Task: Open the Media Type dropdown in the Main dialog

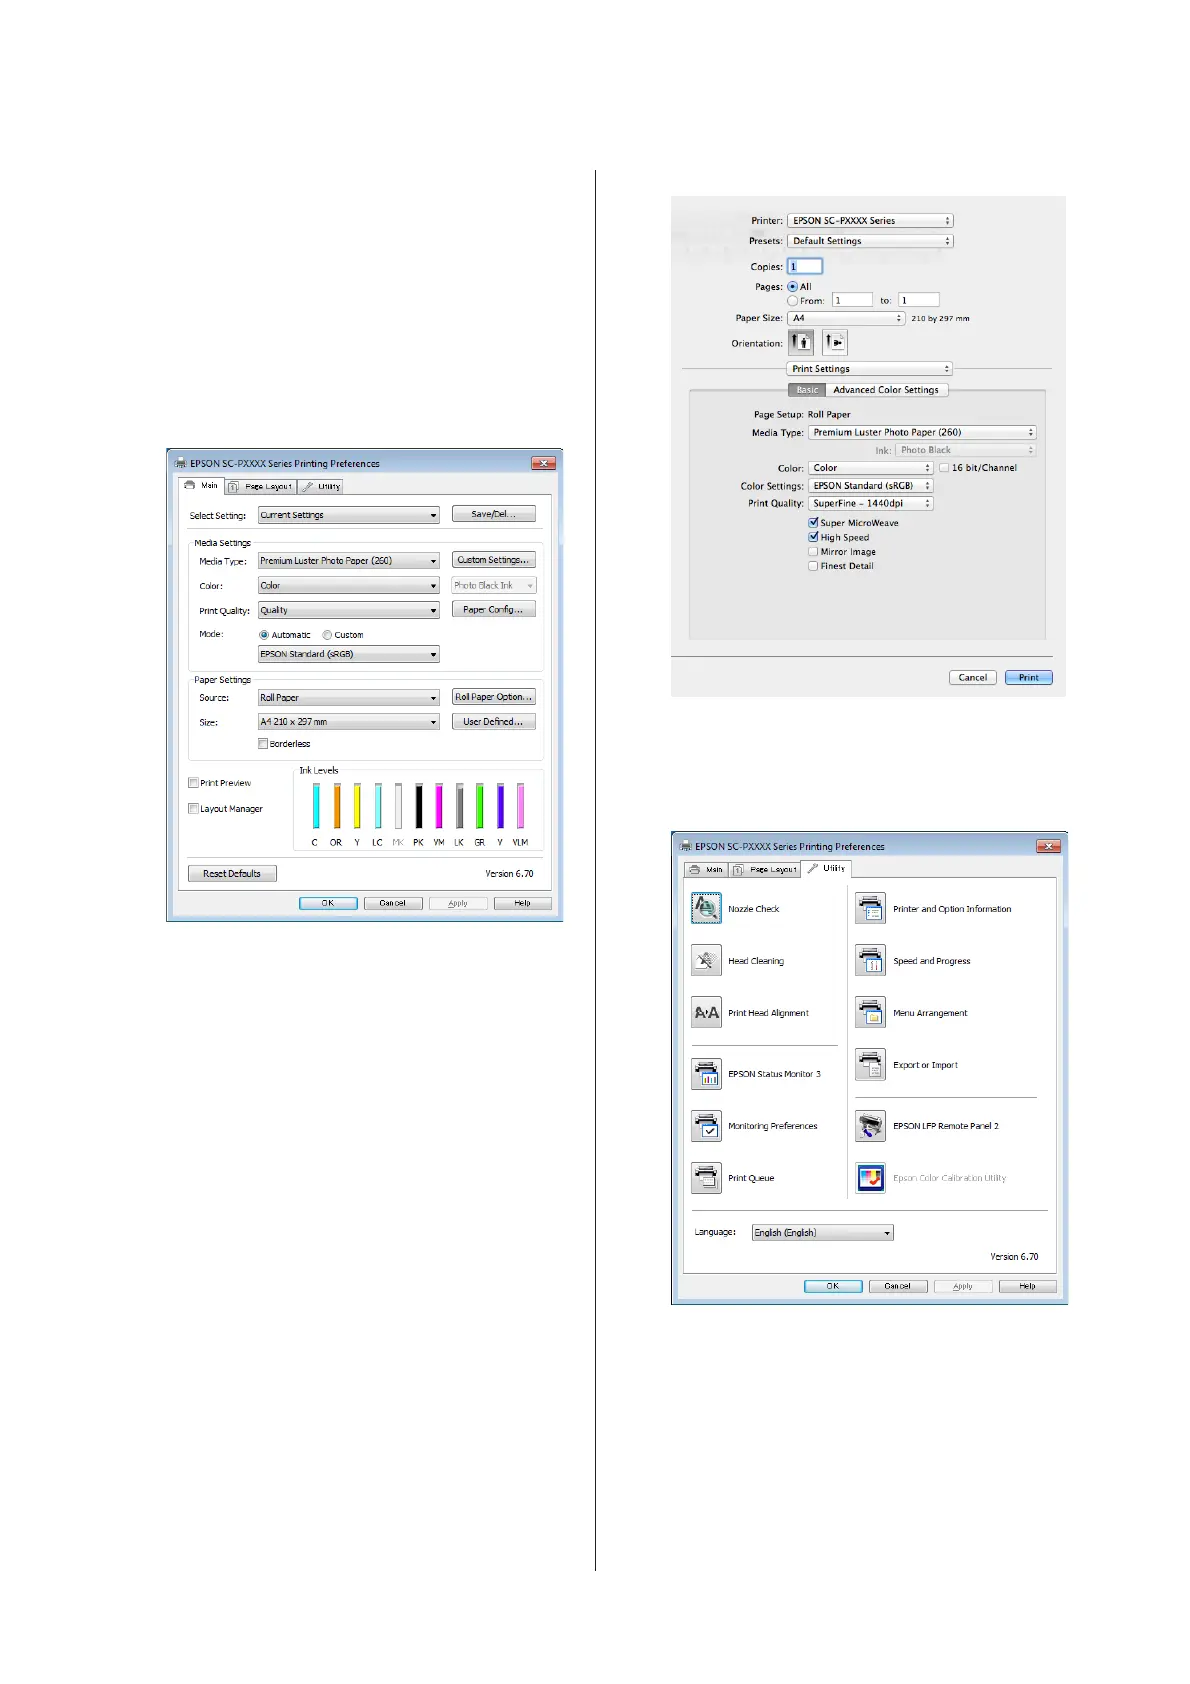Action: click(x=348, y=561)
